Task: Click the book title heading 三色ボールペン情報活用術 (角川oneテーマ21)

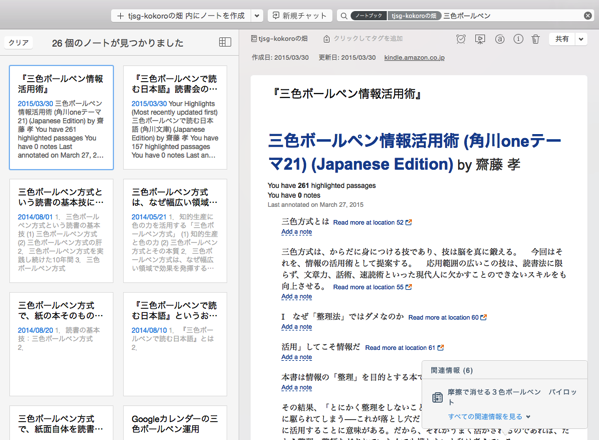Action: point(414,152)
